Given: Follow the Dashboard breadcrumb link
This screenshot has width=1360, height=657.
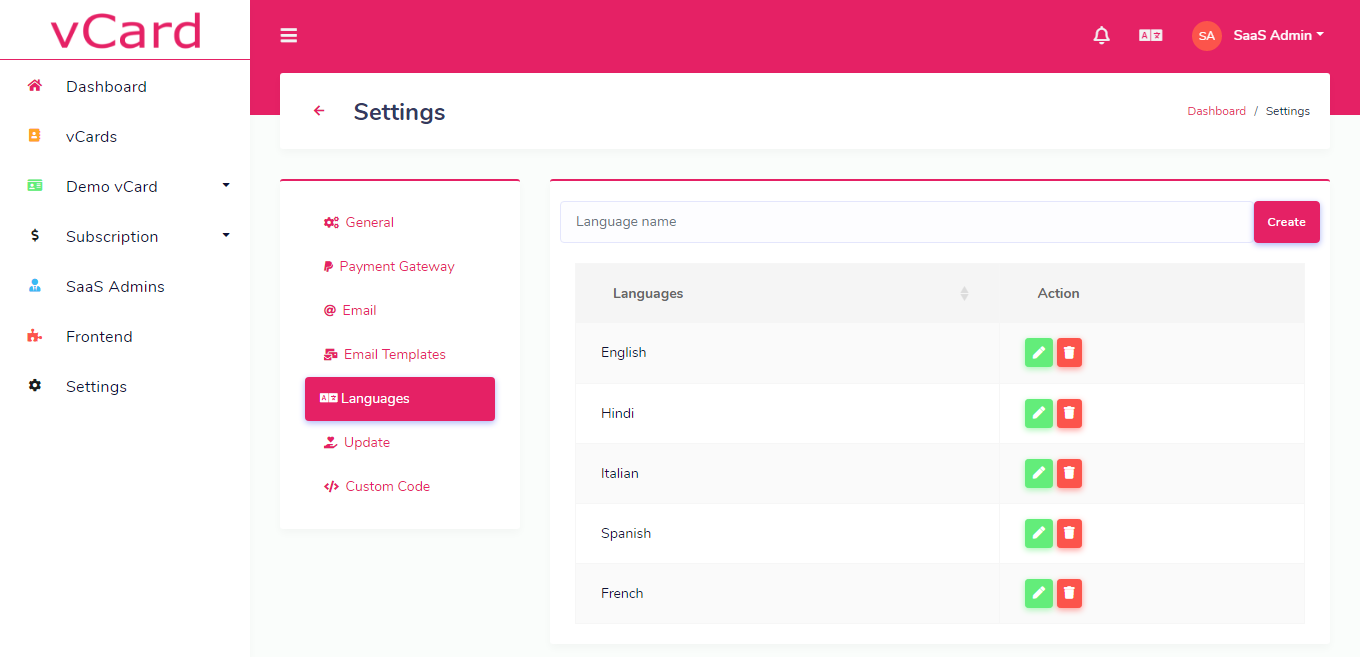Looking at the screenshot, I should tap(1216, 111).
